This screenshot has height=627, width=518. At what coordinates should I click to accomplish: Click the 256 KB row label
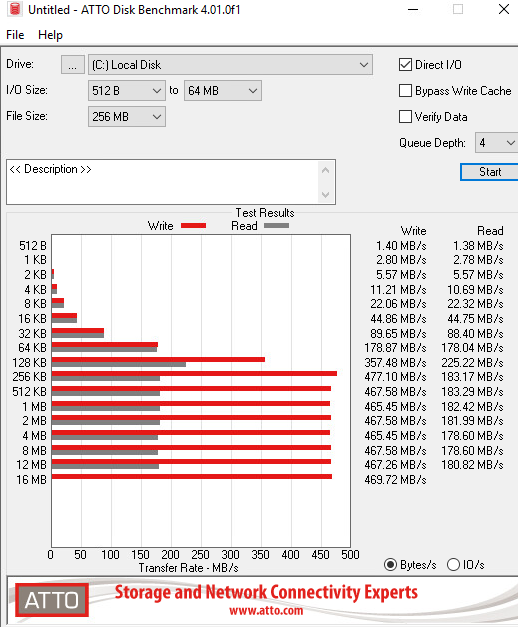[x=30, y=377]
